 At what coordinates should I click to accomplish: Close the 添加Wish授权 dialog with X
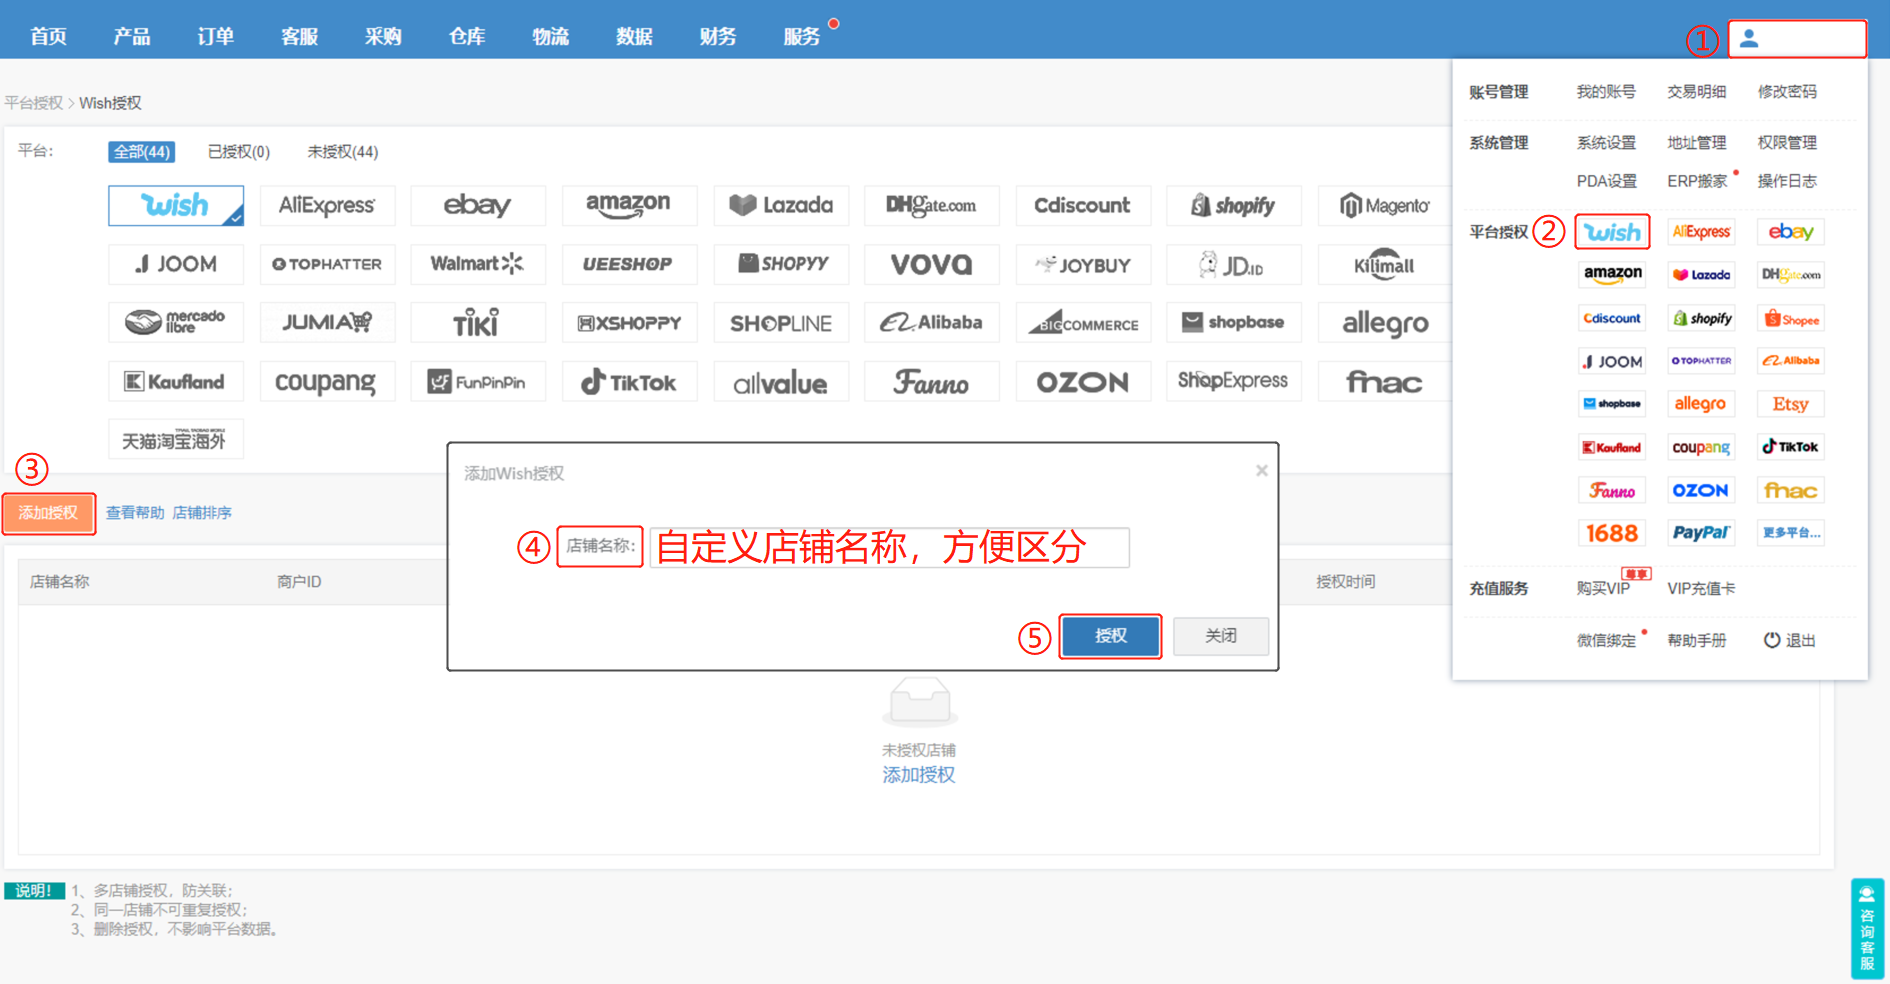(x=1262, y=470)
